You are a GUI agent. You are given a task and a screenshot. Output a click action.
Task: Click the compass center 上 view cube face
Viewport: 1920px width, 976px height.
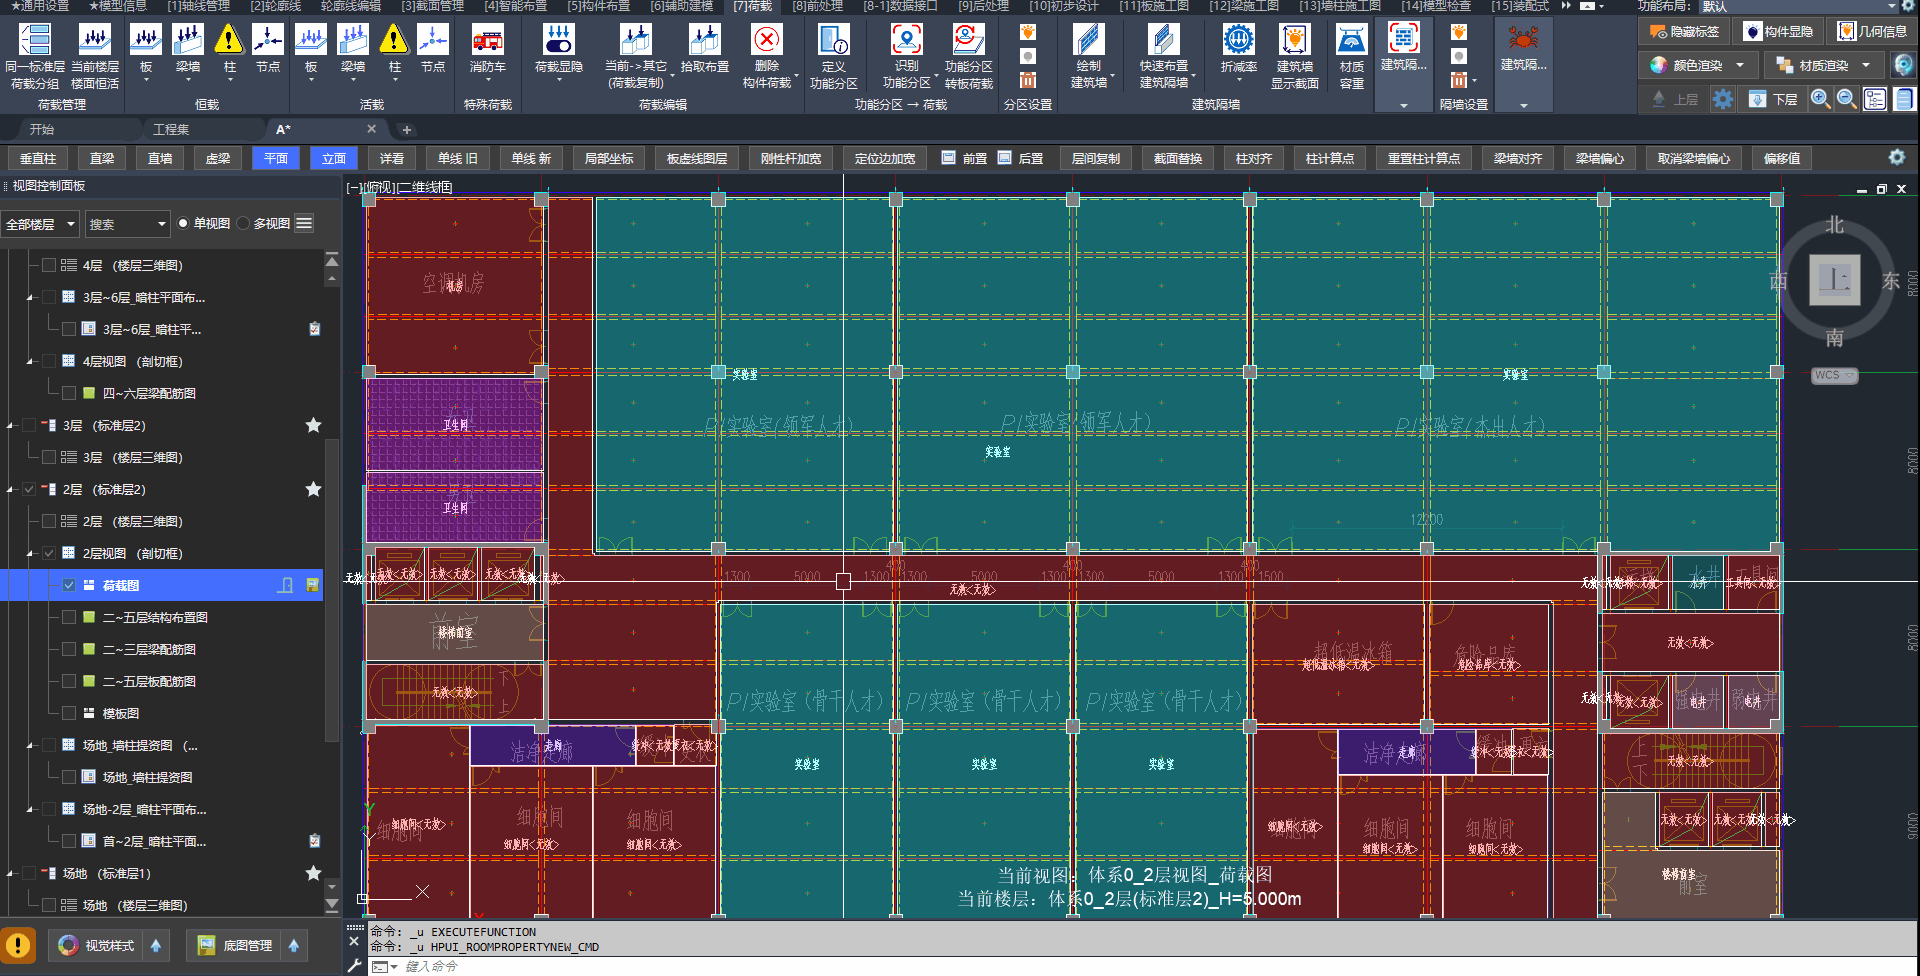click(x=1834, y=280)
